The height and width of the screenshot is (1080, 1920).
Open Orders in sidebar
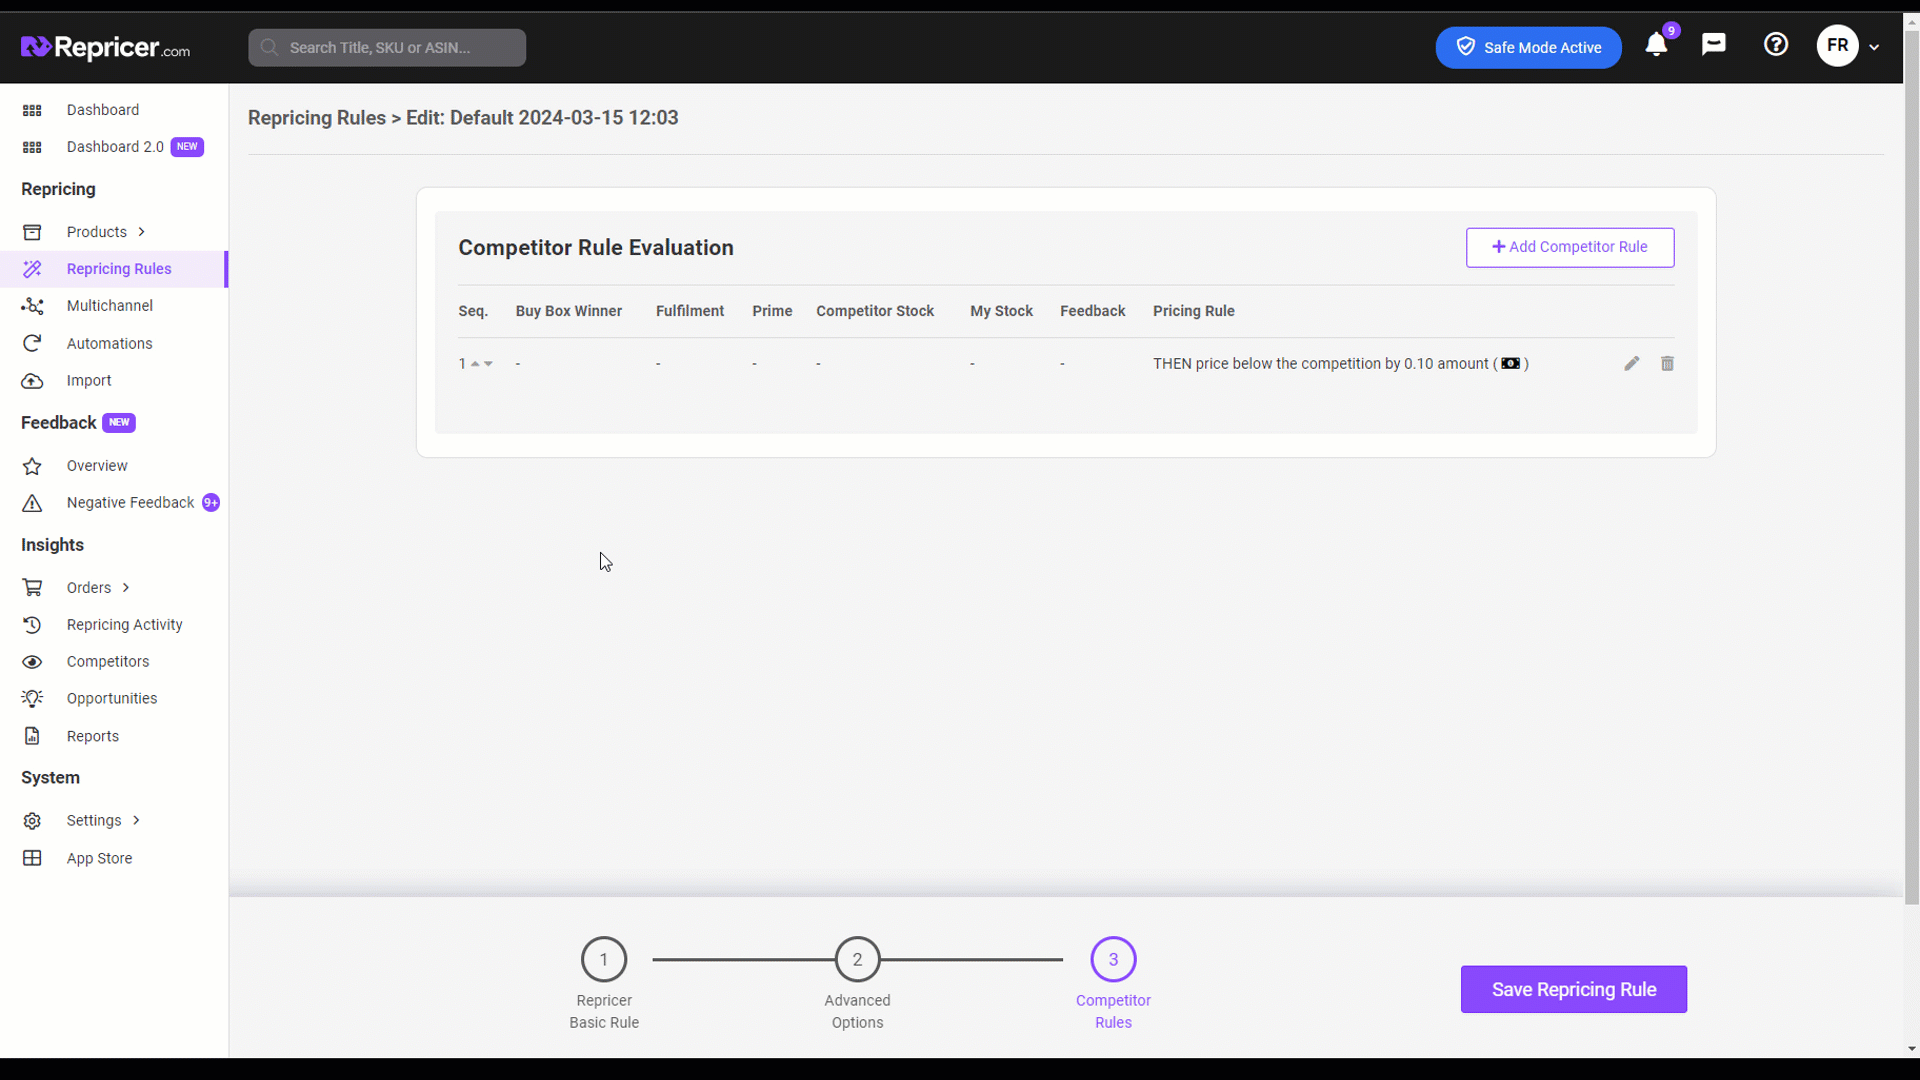tap(89, 588)
